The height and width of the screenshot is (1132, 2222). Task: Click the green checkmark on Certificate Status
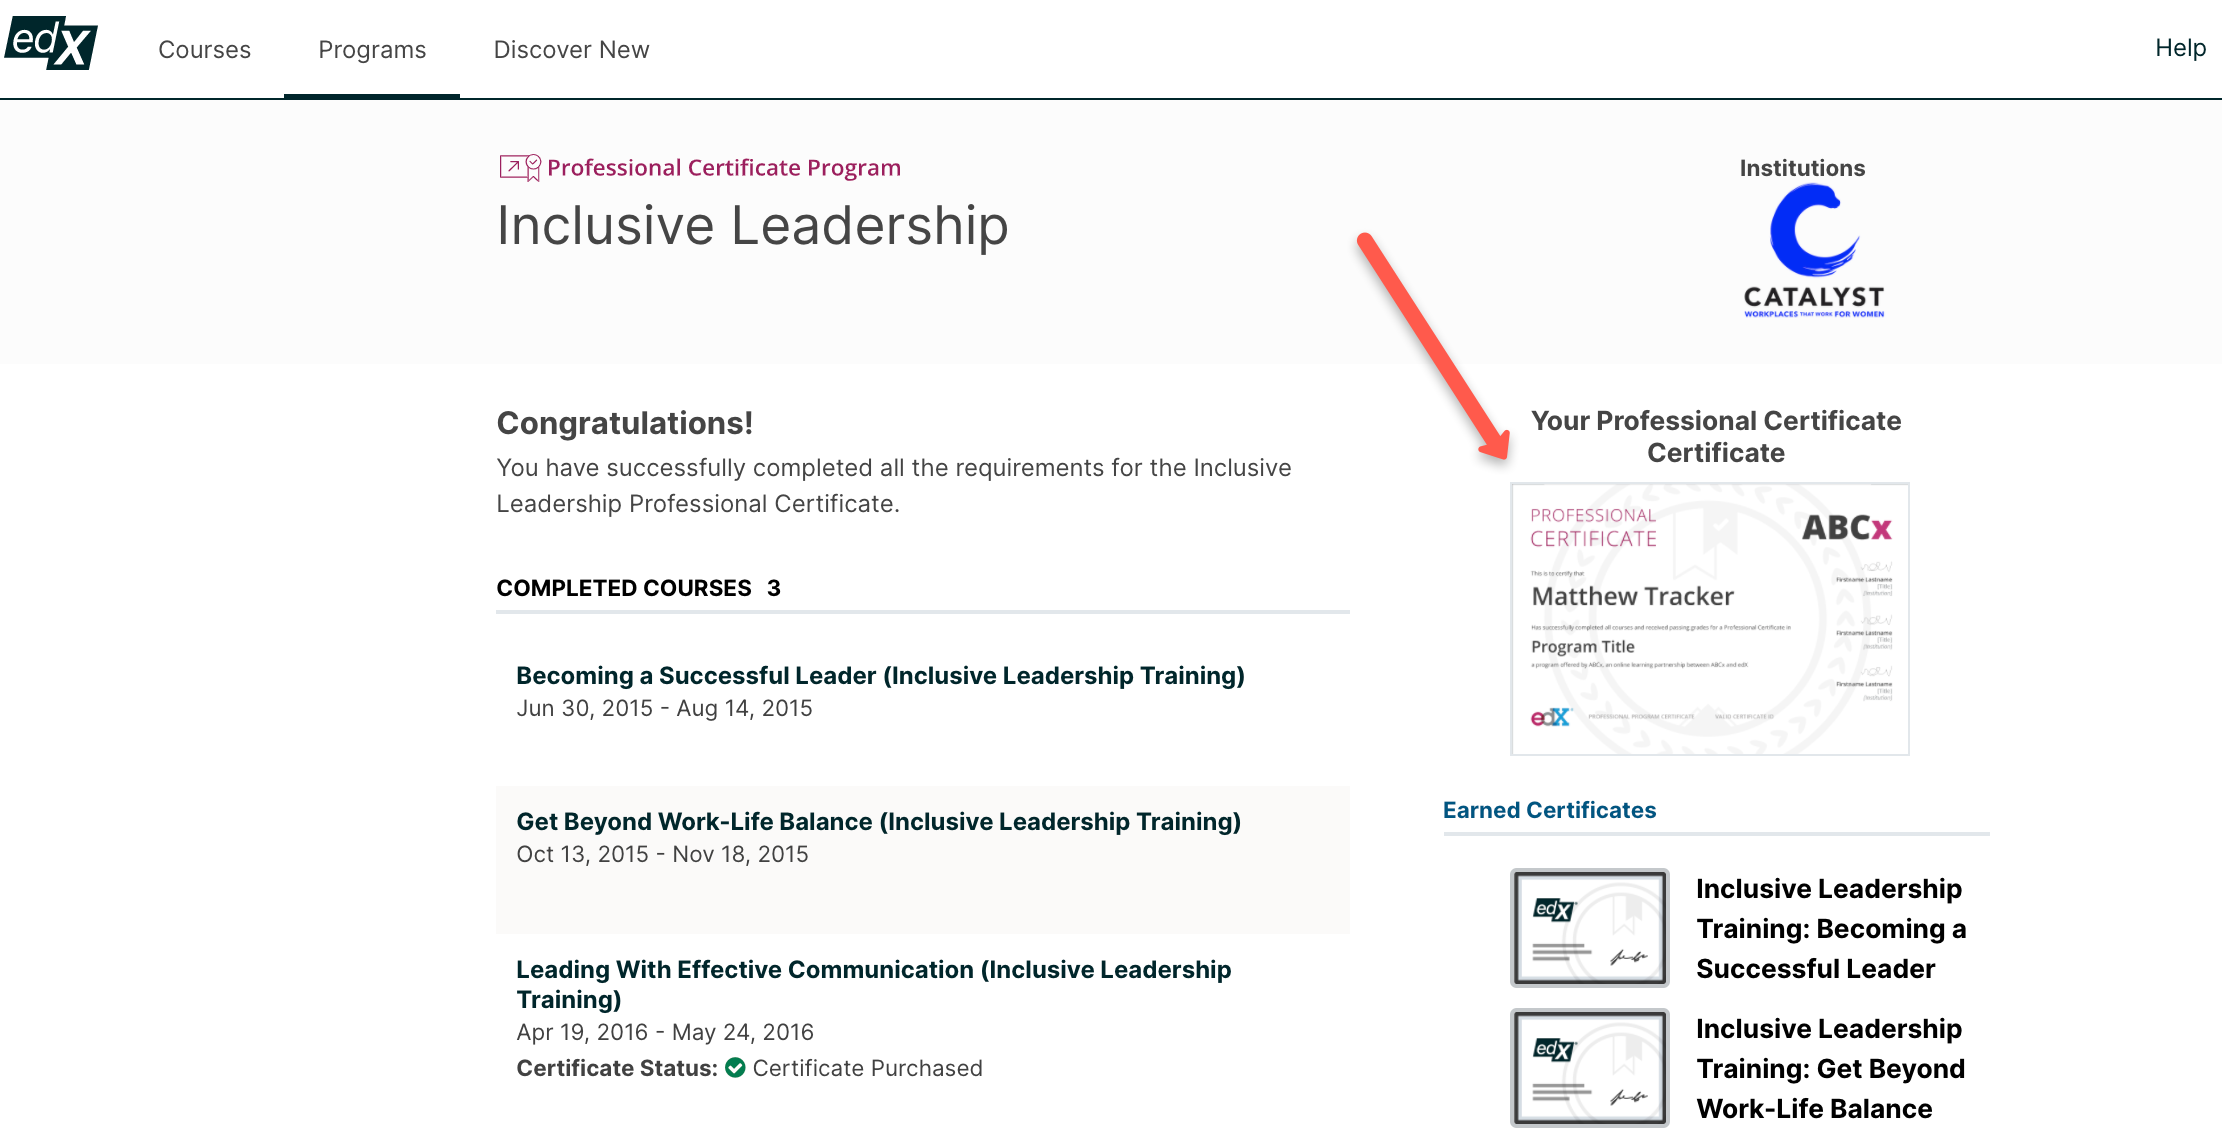(x=735, y=1068)
